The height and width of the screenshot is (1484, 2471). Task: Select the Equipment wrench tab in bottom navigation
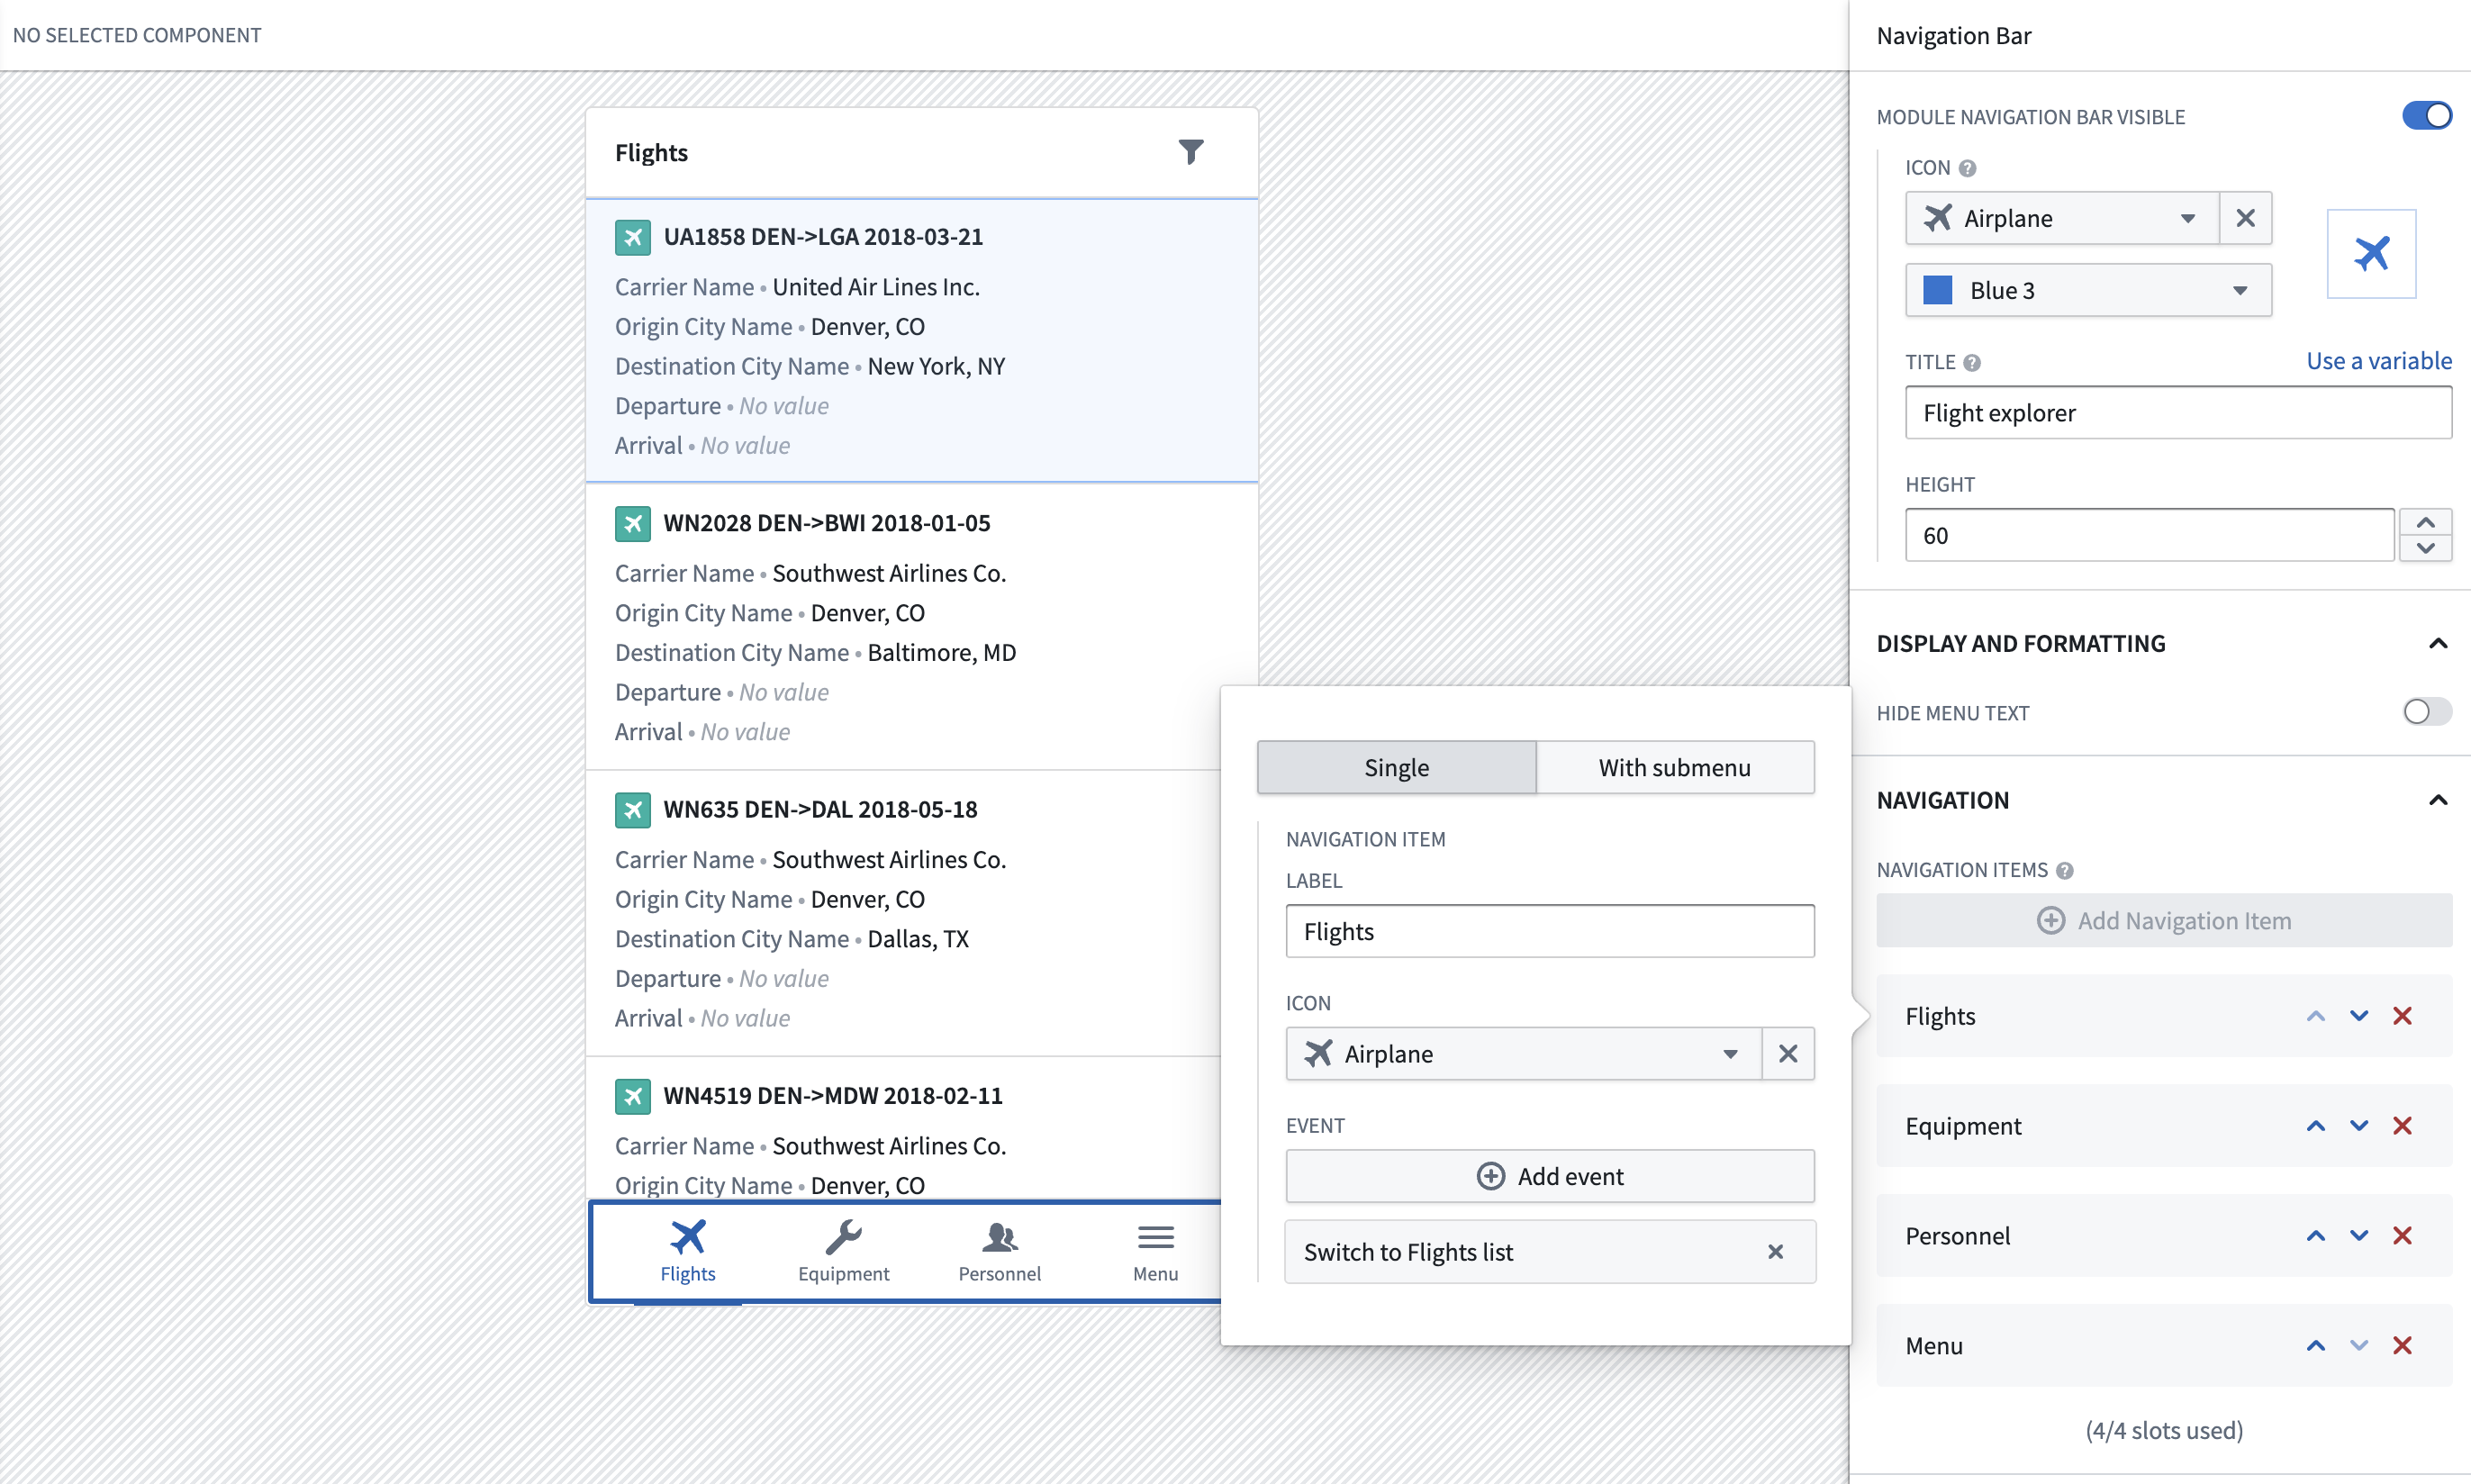[843, 1251]
